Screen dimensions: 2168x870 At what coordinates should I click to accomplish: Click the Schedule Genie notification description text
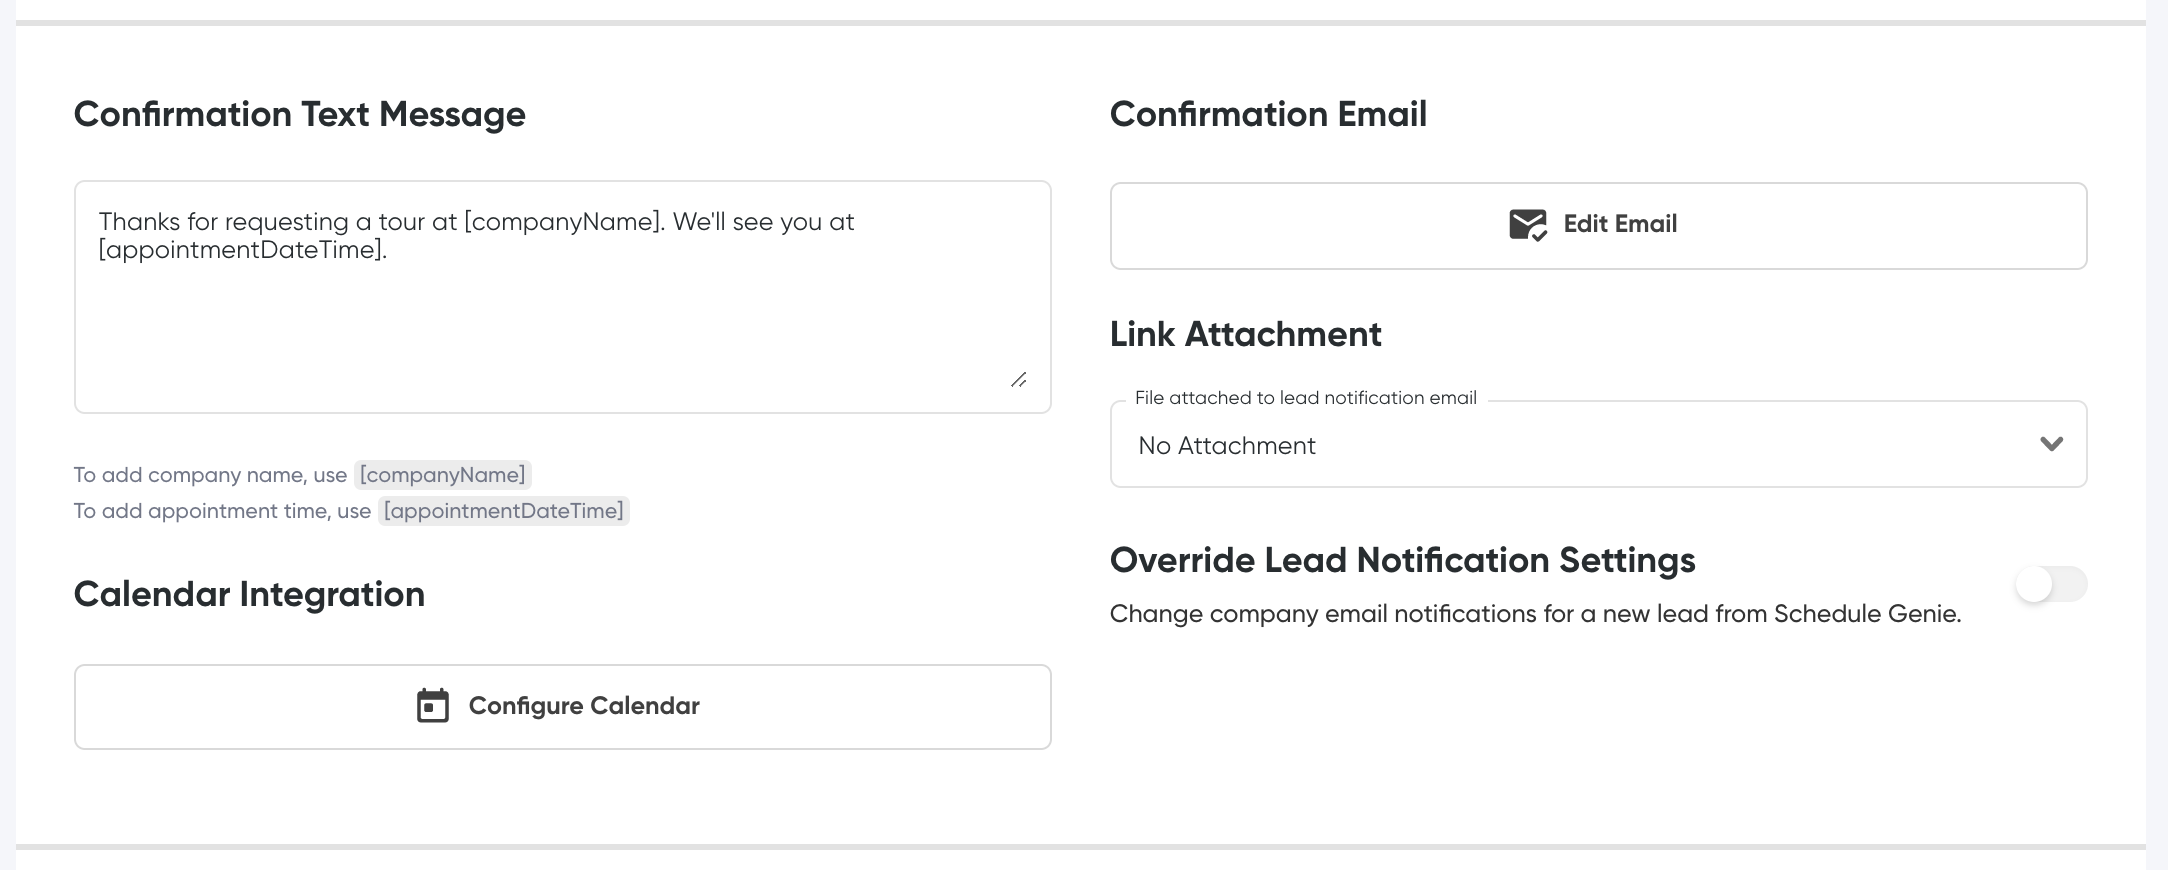click(1535, 614)
